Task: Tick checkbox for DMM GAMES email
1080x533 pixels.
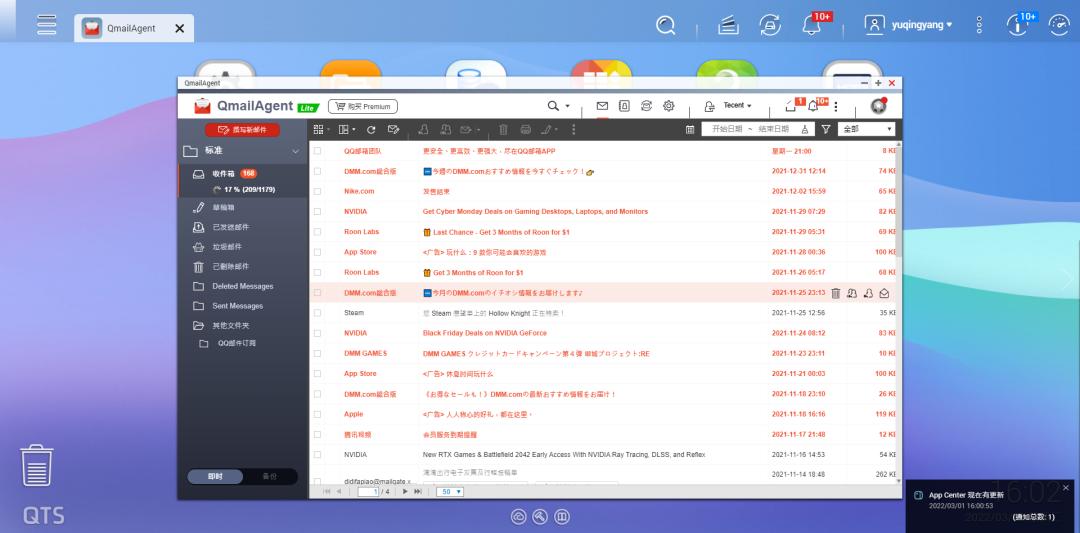Action: tap(318, 353)
